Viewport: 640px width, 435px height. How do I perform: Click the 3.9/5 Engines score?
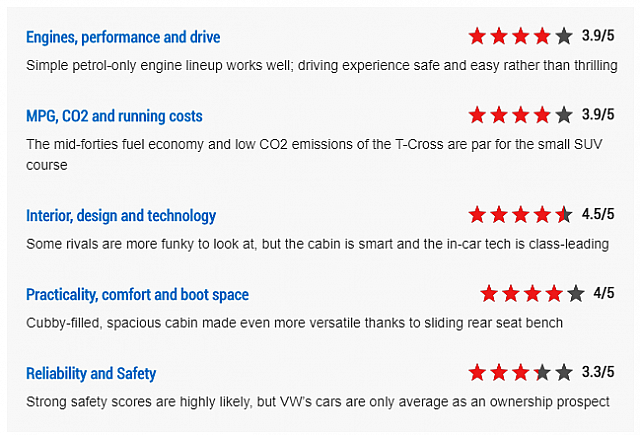tap(598, 37)
